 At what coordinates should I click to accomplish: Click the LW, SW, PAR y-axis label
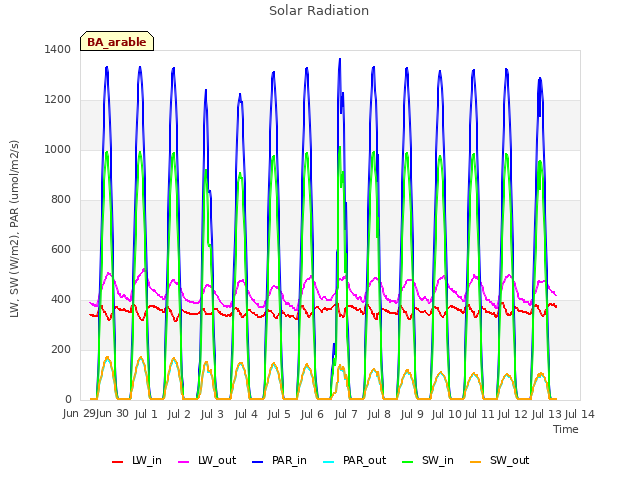click(x=14, y=229)
